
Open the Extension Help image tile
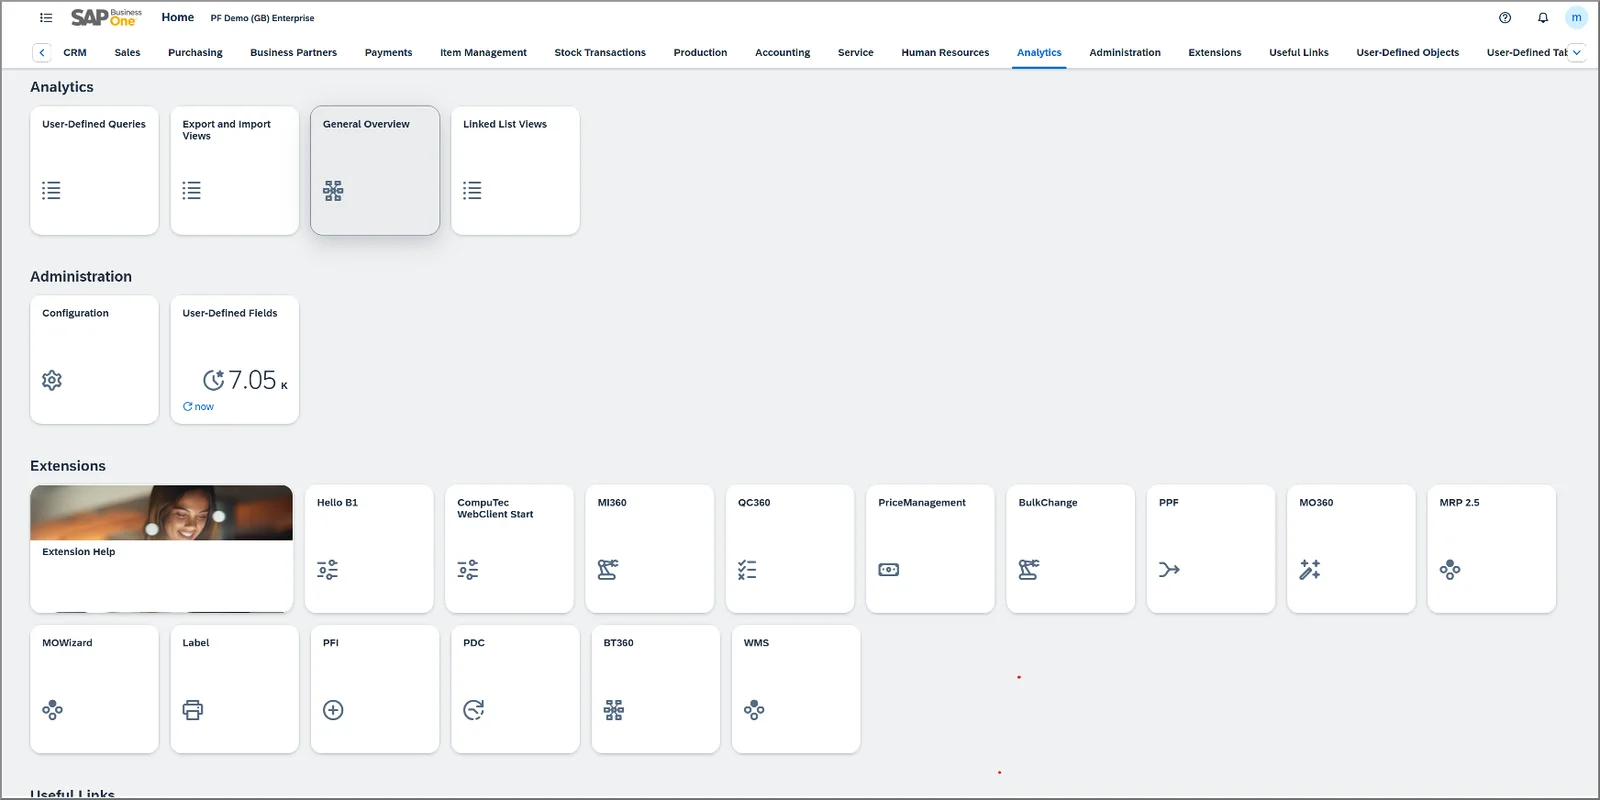tap(162, 548)
